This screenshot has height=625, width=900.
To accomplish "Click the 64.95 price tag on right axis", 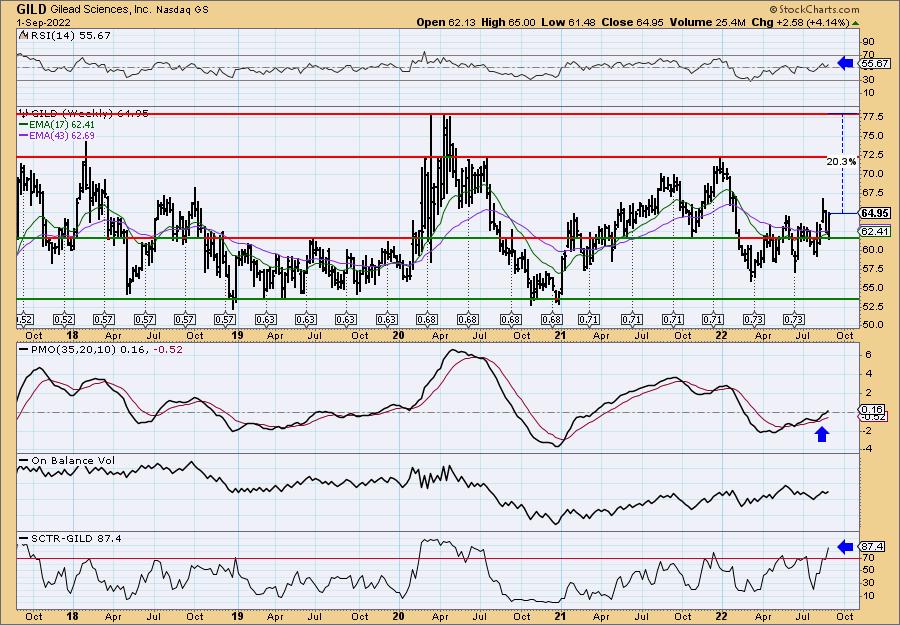I will click(875, 213).
